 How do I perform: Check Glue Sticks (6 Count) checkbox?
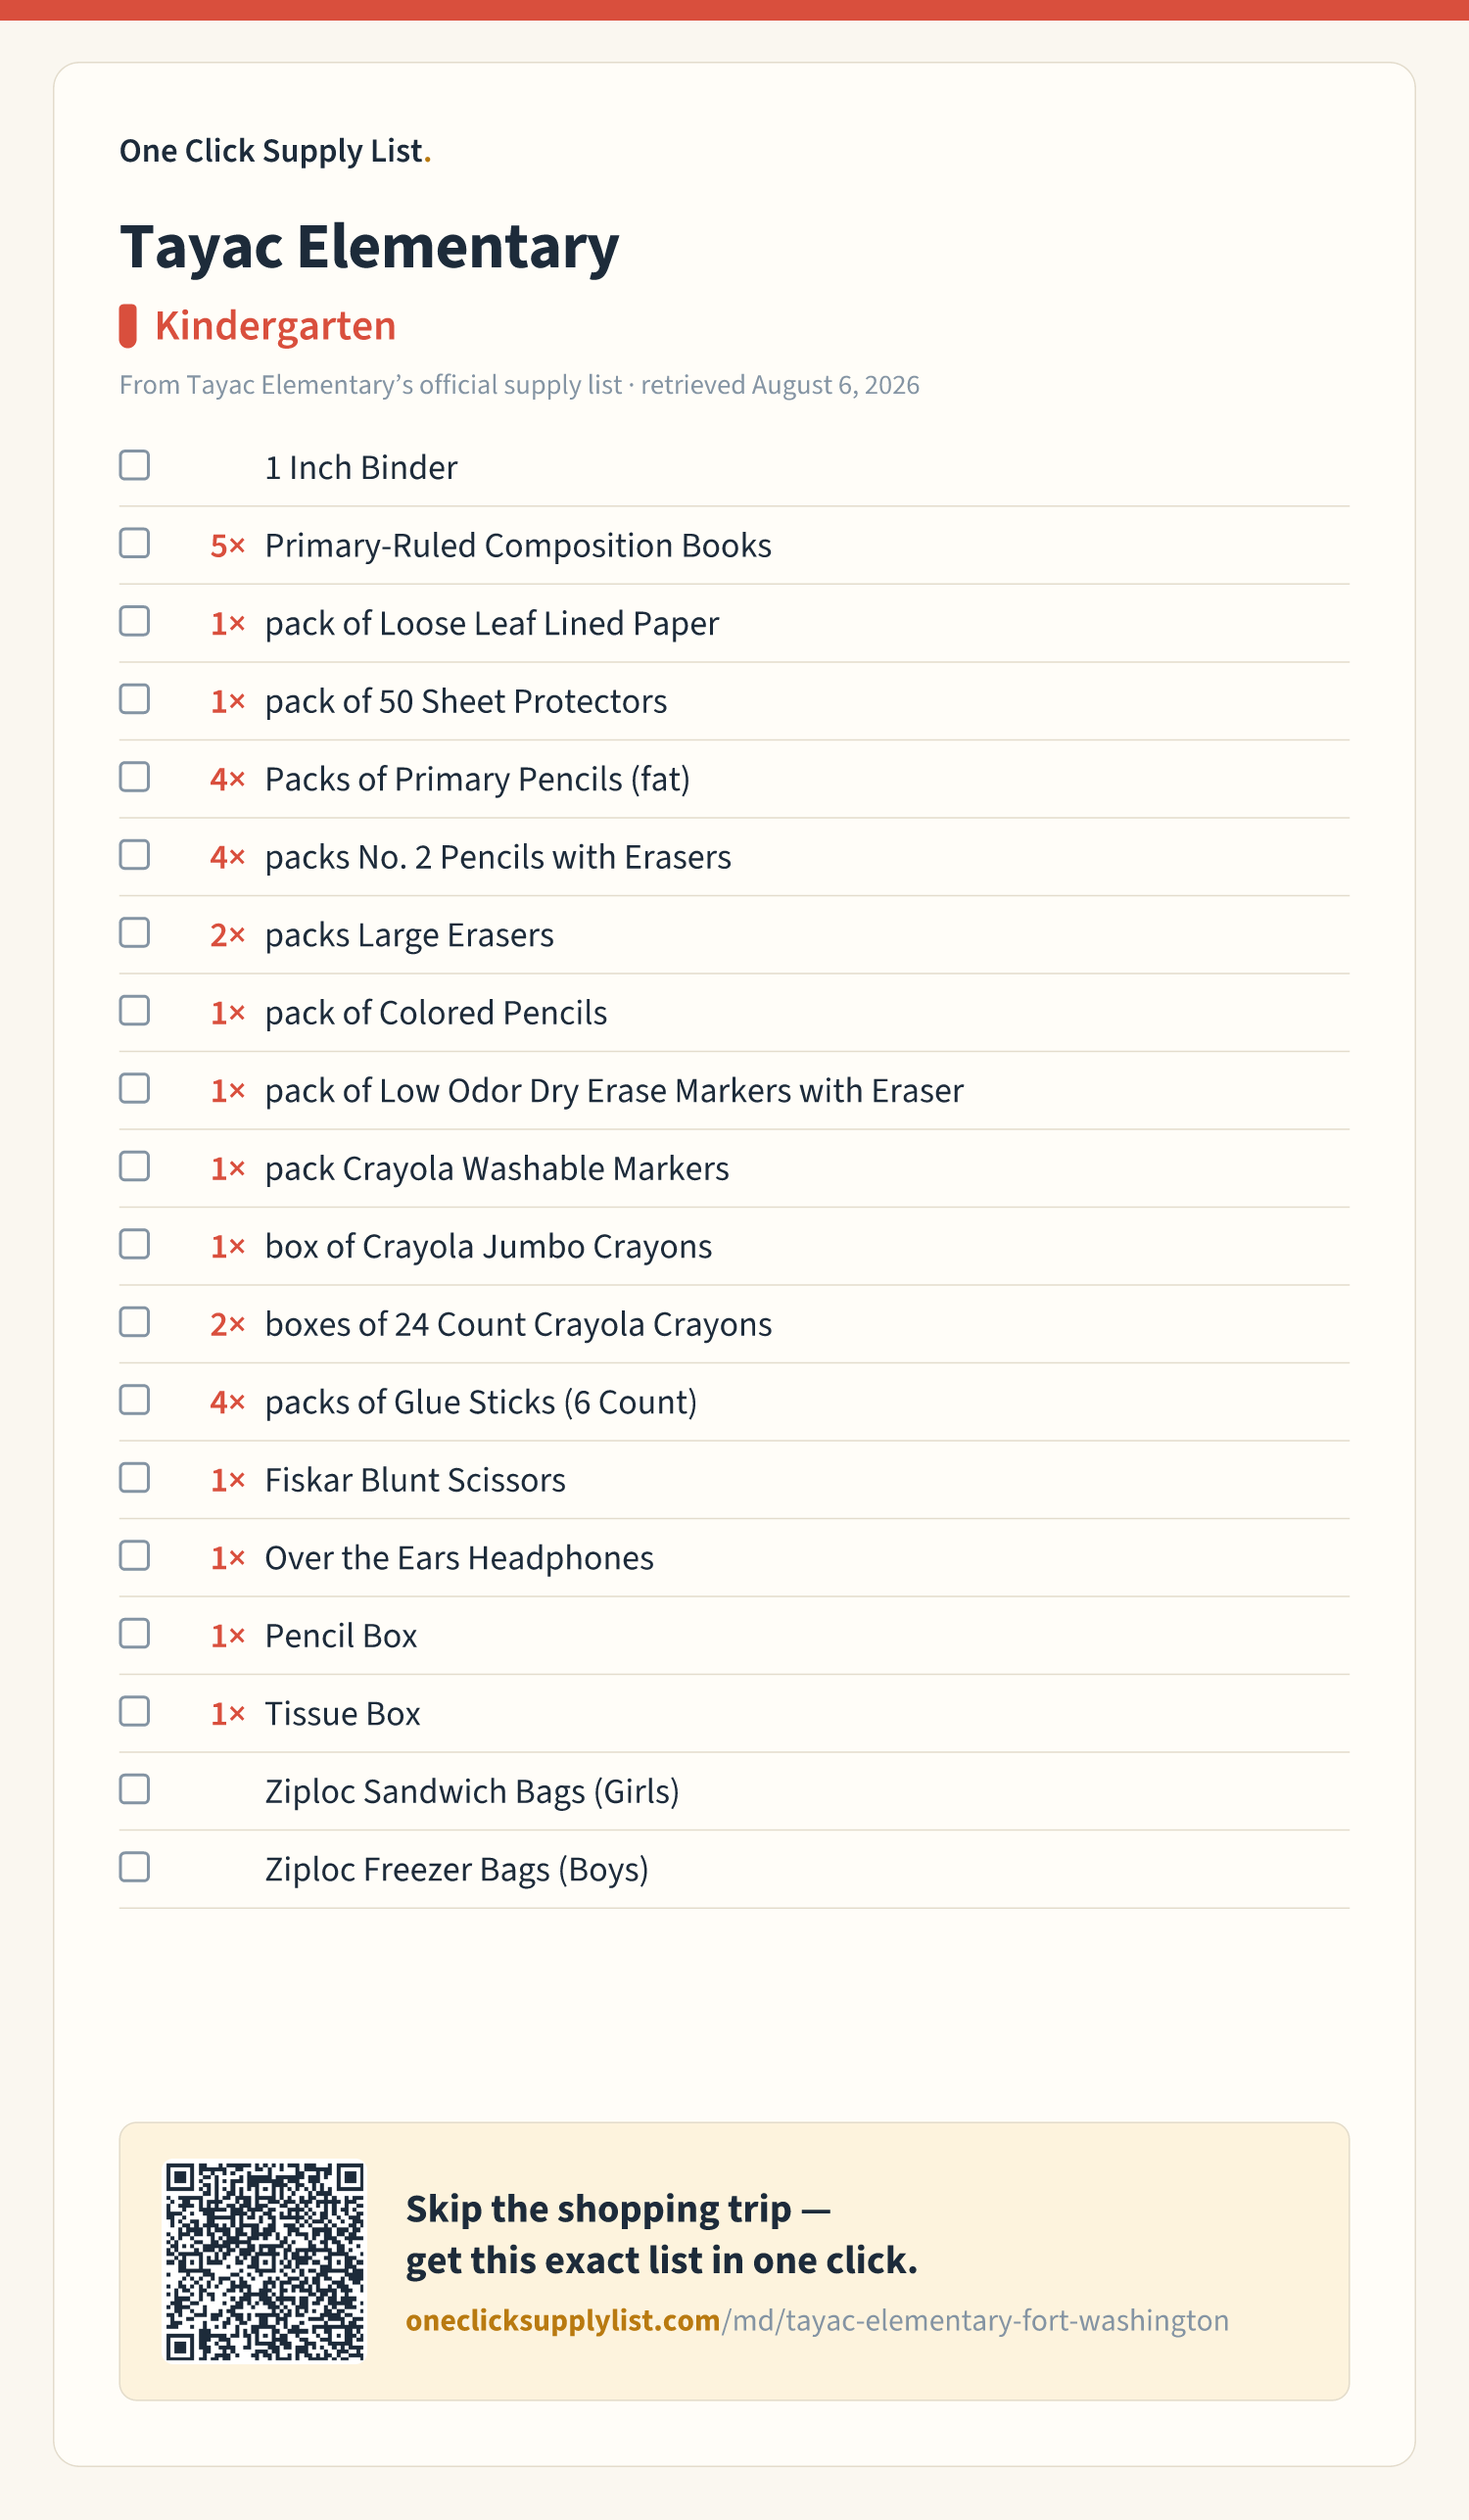pyautogui.click(x=134, y=1400)
